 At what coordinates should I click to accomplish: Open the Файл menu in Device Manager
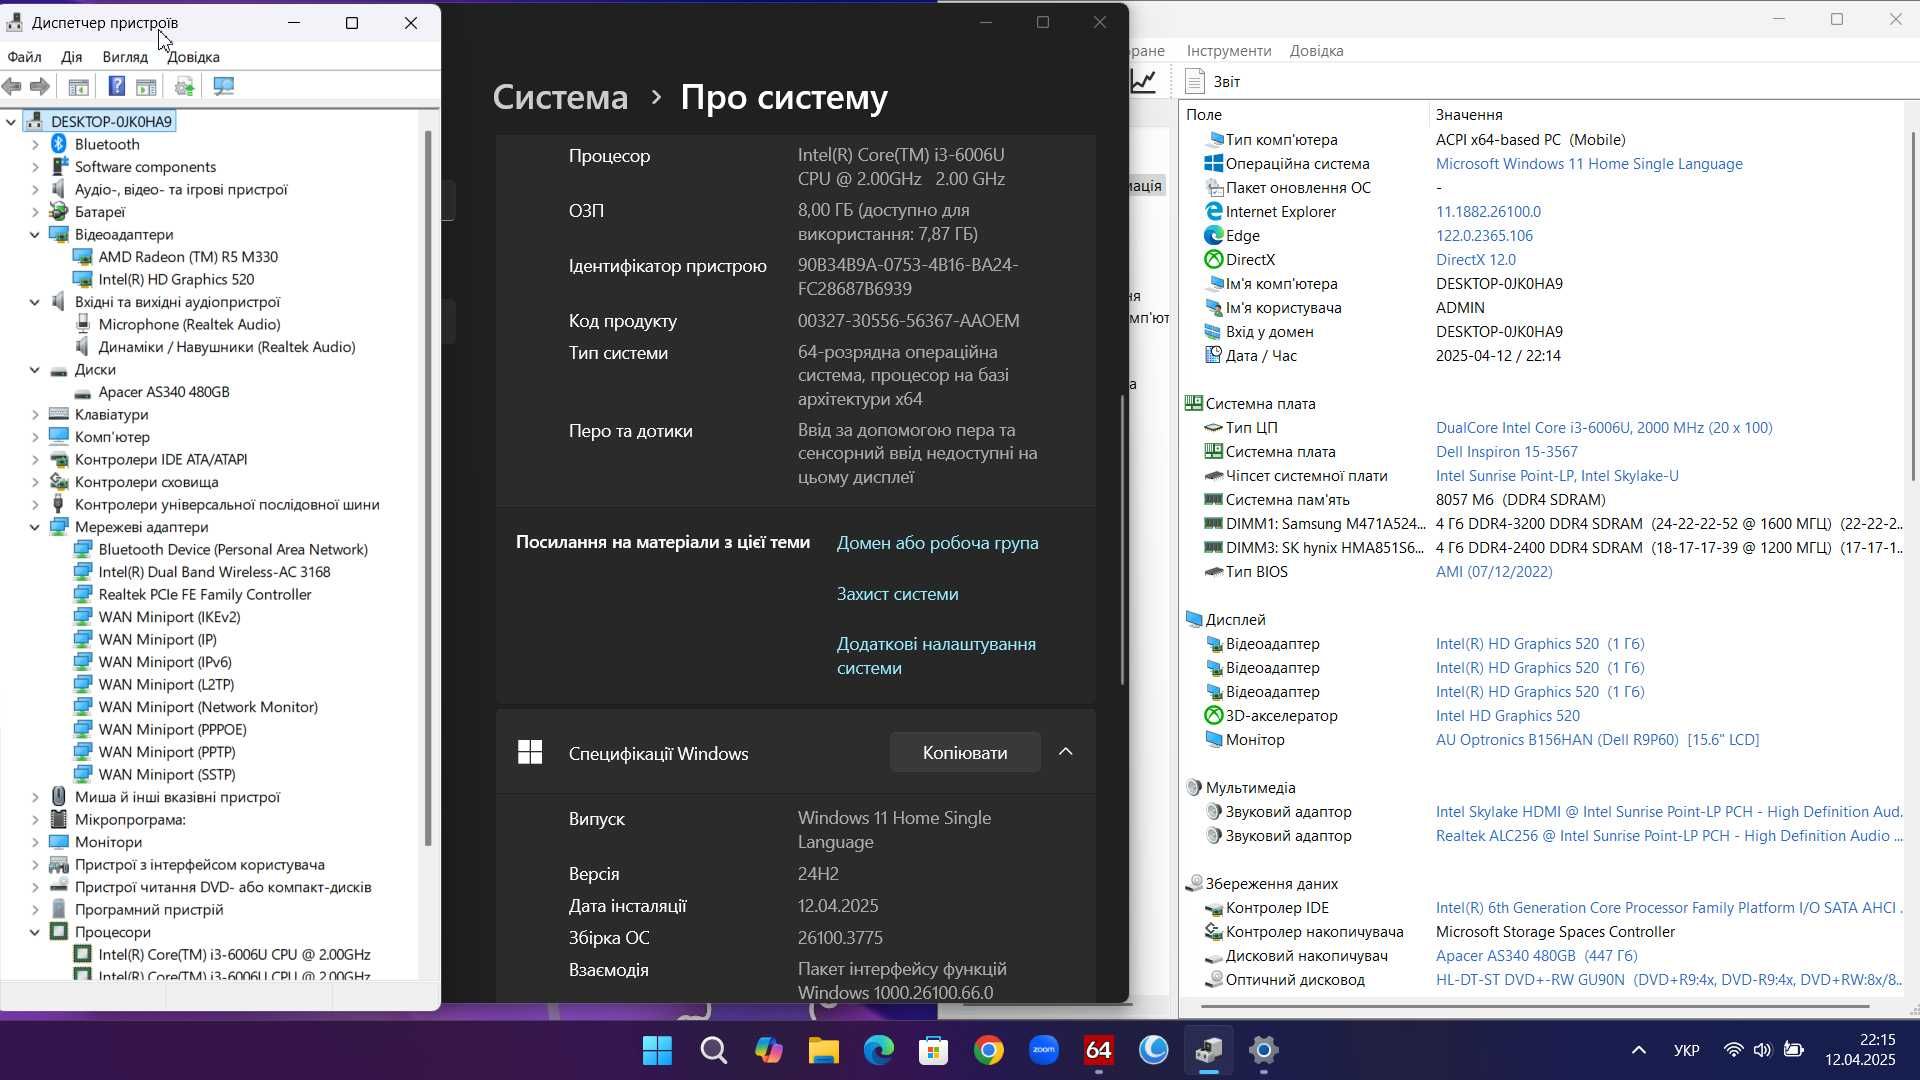pyautogui.click(x=24, y=57)
